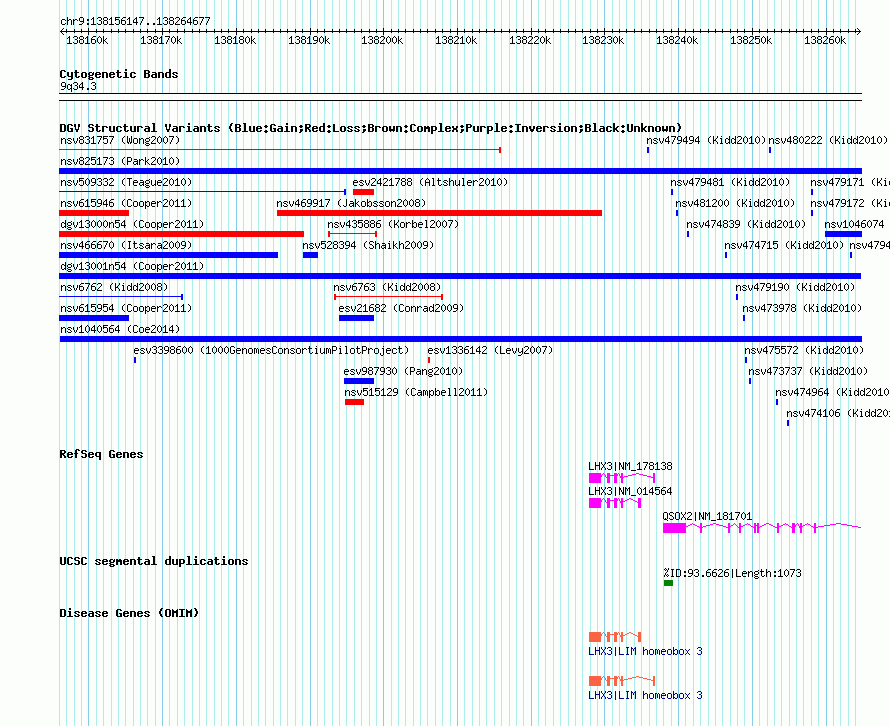Select the nsv475572 (Kidd2010) variant label
This screenshot has height=726, width=890.
804,350
